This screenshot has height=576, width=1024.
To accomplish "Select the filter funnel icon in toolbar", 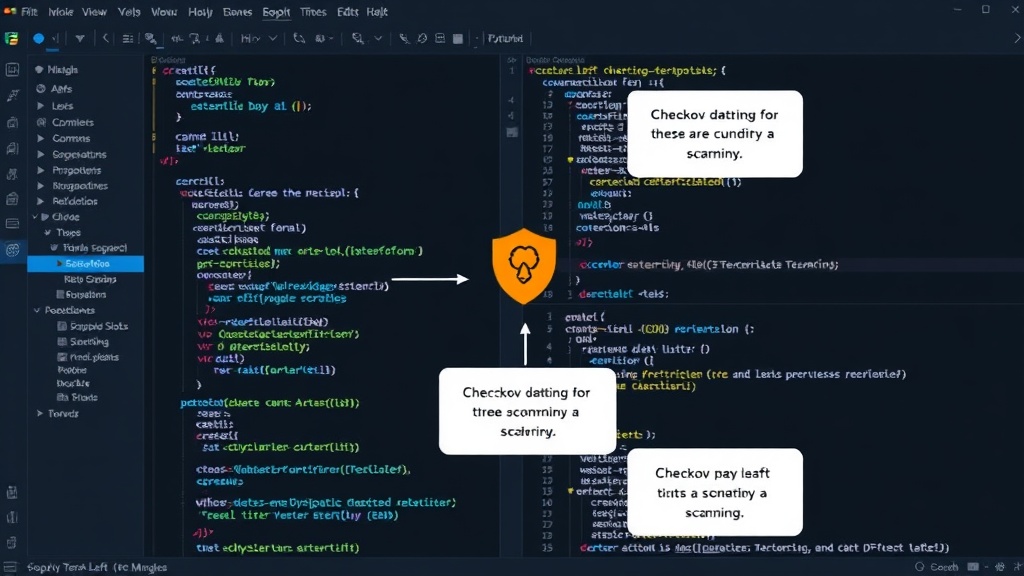I will pos(80,39).
